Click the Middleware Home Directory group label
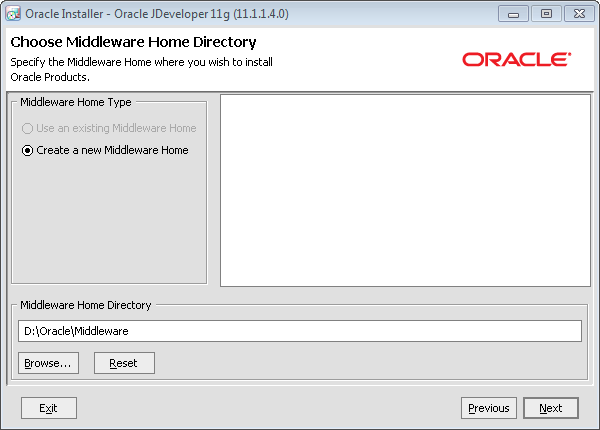The image size is (600, 430). coord(86,305)
